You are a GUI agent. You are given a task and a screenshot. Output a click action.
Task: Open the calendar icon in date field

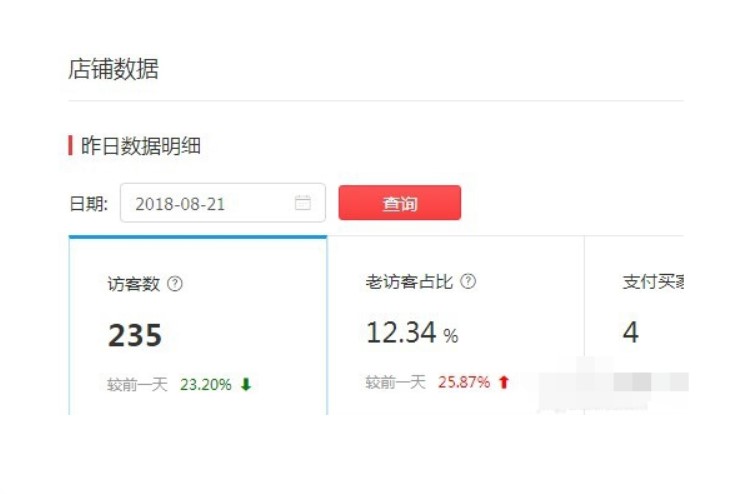(303, 203)
